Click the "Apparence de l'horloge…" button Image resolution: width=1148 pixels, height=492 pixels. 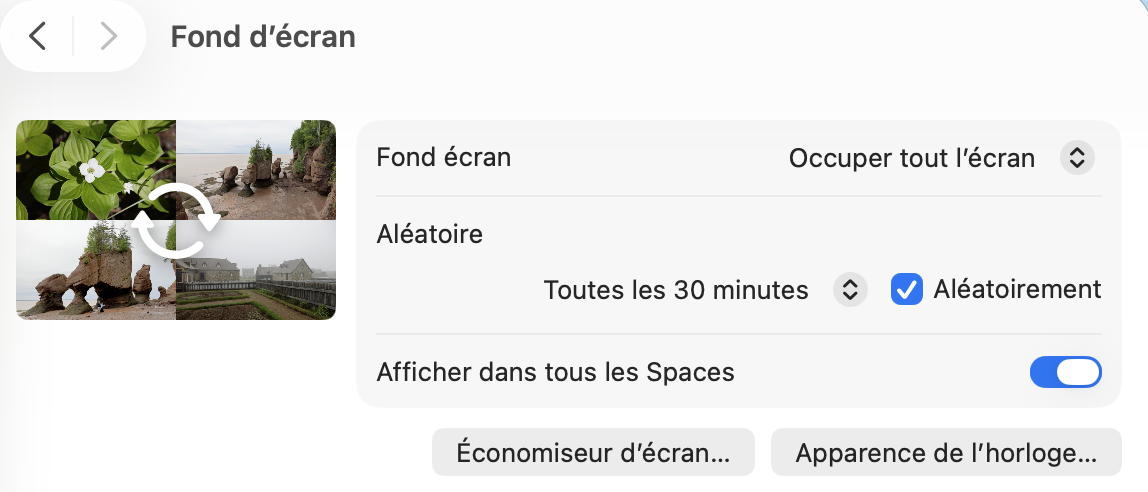946,452
